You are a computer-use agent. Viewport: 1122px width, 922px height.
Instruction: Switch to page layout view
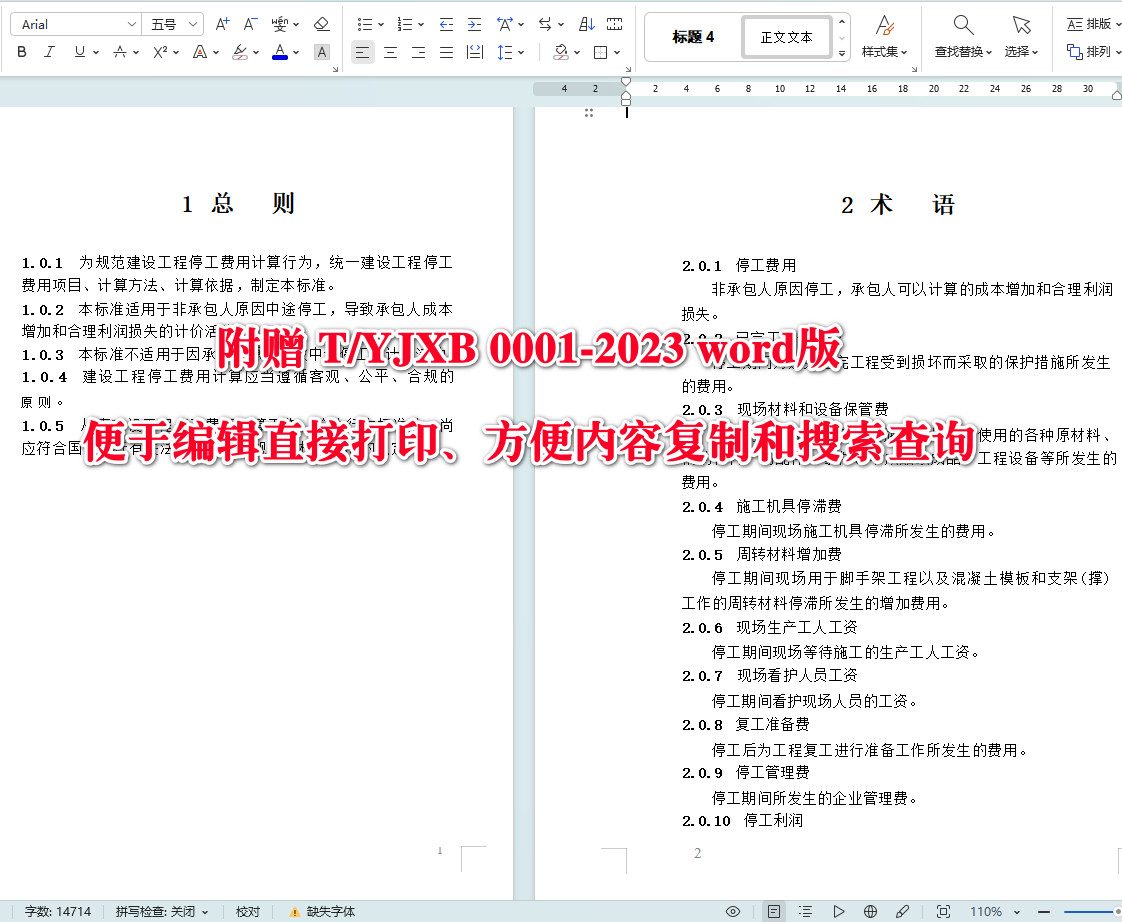click(x=774, y=911)
